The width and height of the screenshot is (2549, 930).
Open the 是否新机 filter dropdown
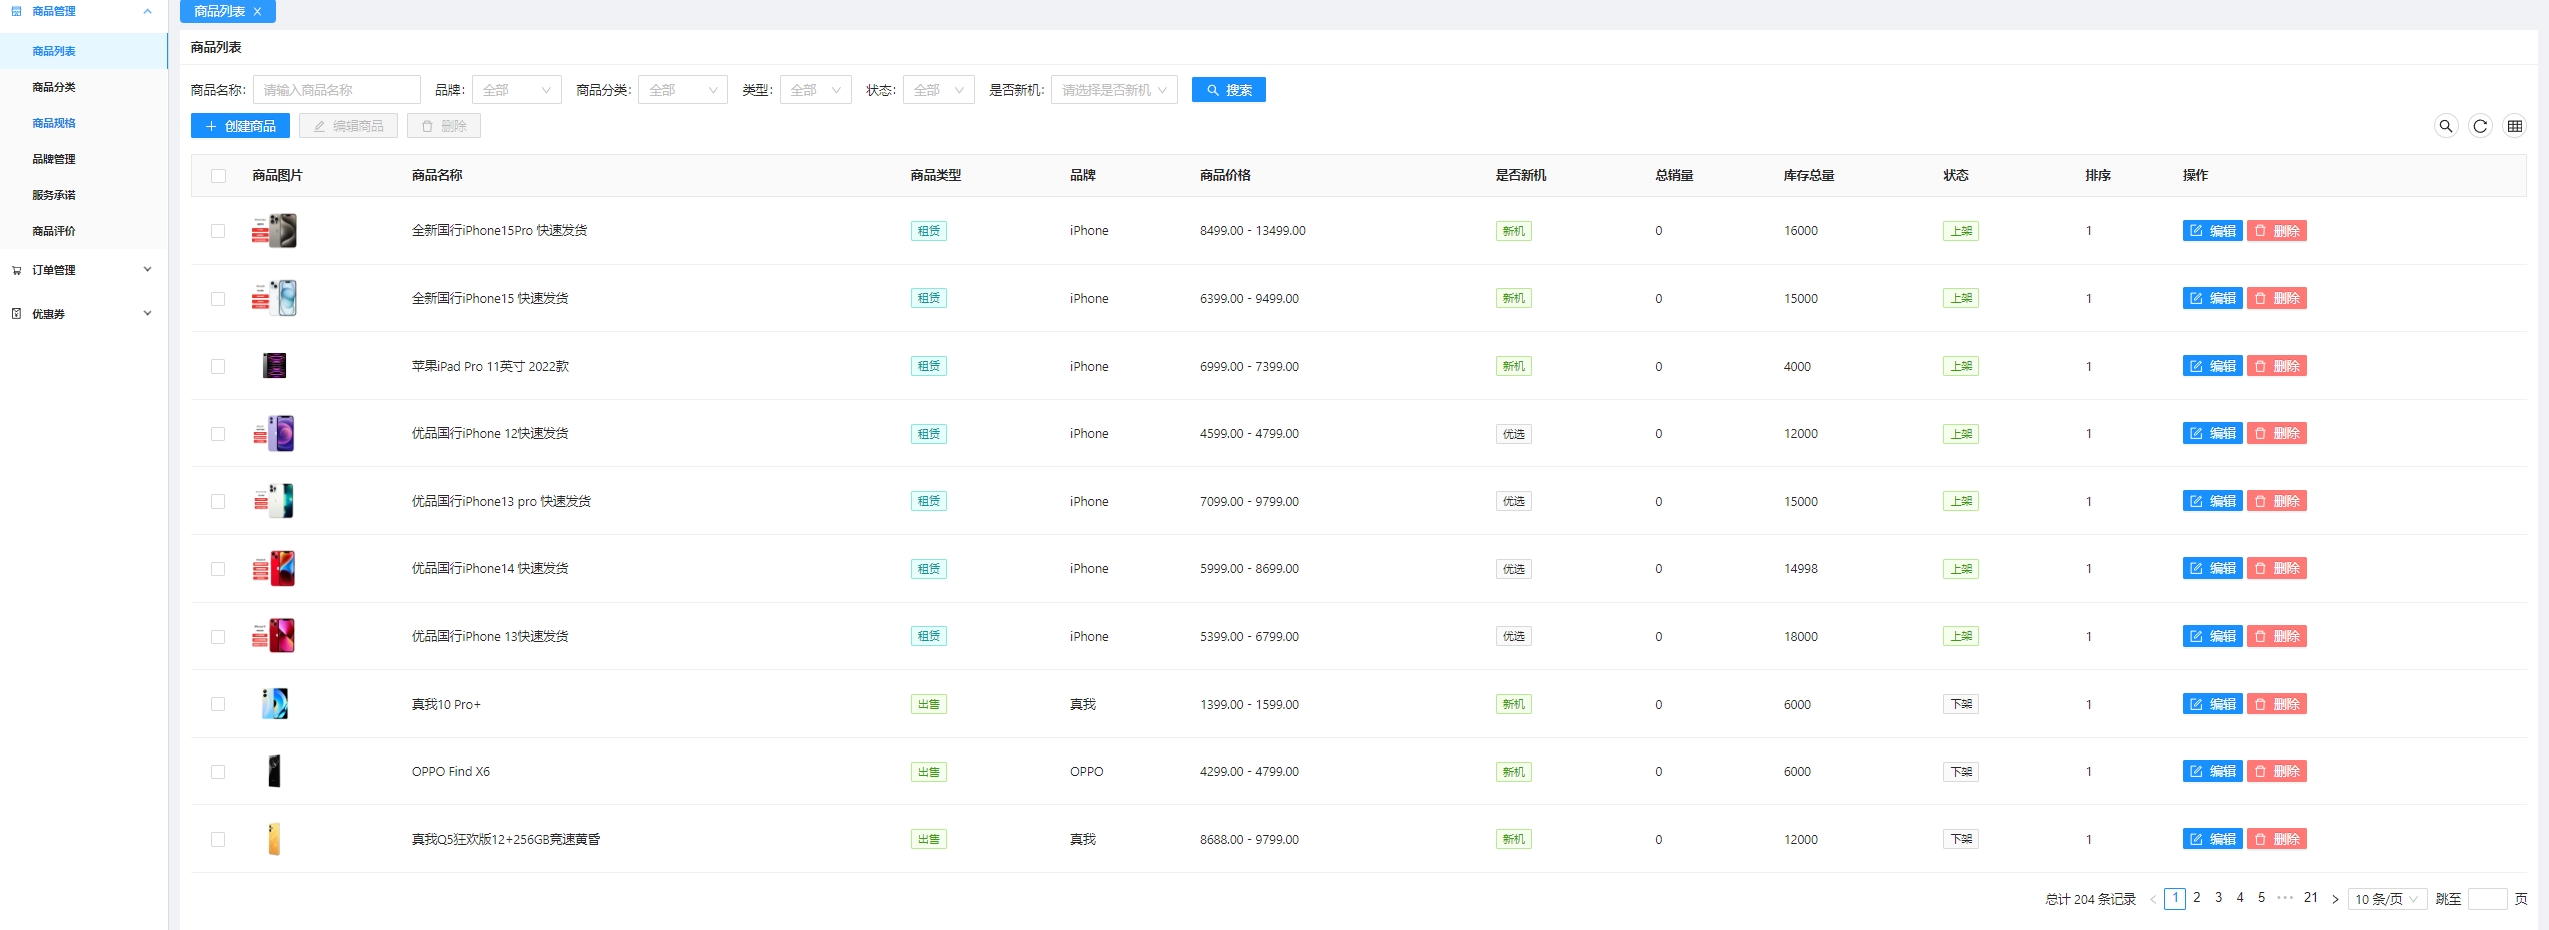1114,90
